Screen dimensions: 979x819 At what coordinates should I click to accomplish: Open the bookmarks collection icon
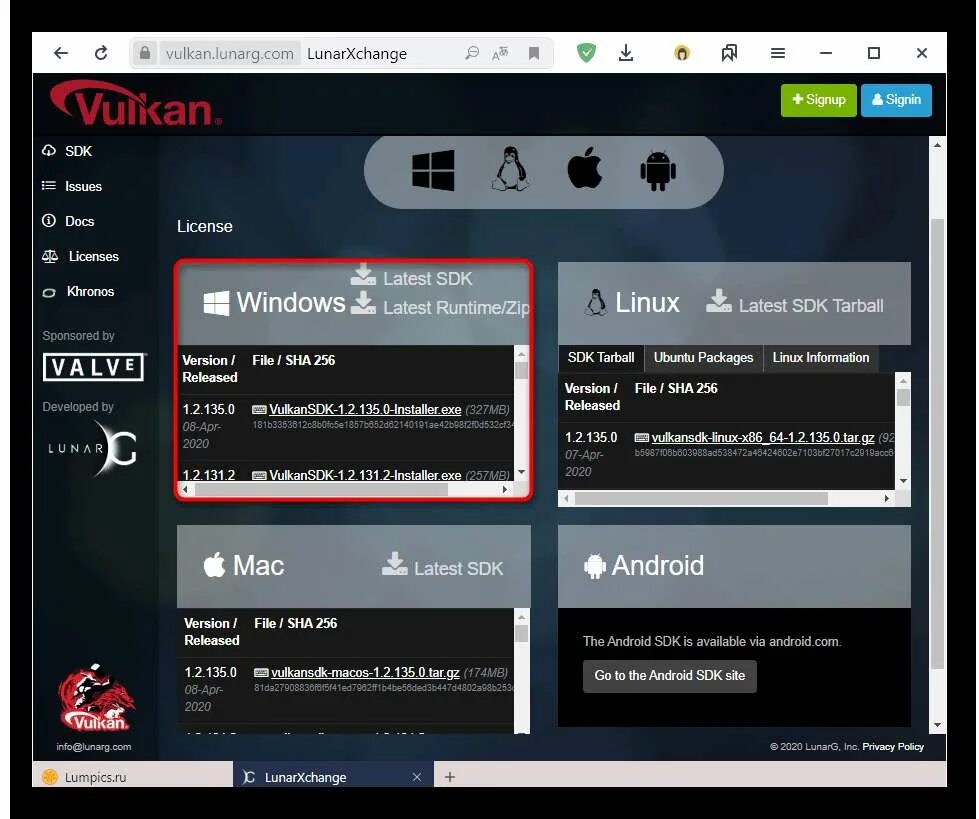[729, 53]
